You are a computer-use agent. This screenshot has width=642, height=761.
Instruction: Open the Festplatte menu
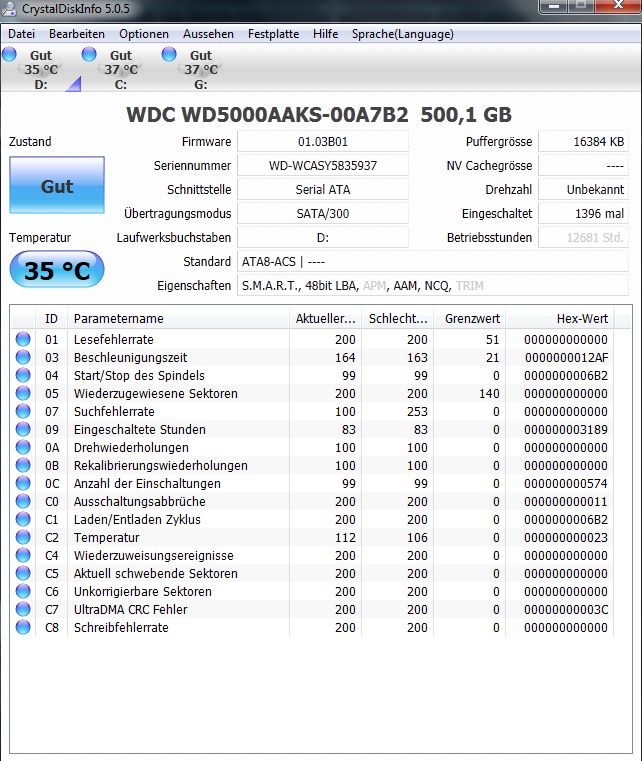click(x=273, y=34)
